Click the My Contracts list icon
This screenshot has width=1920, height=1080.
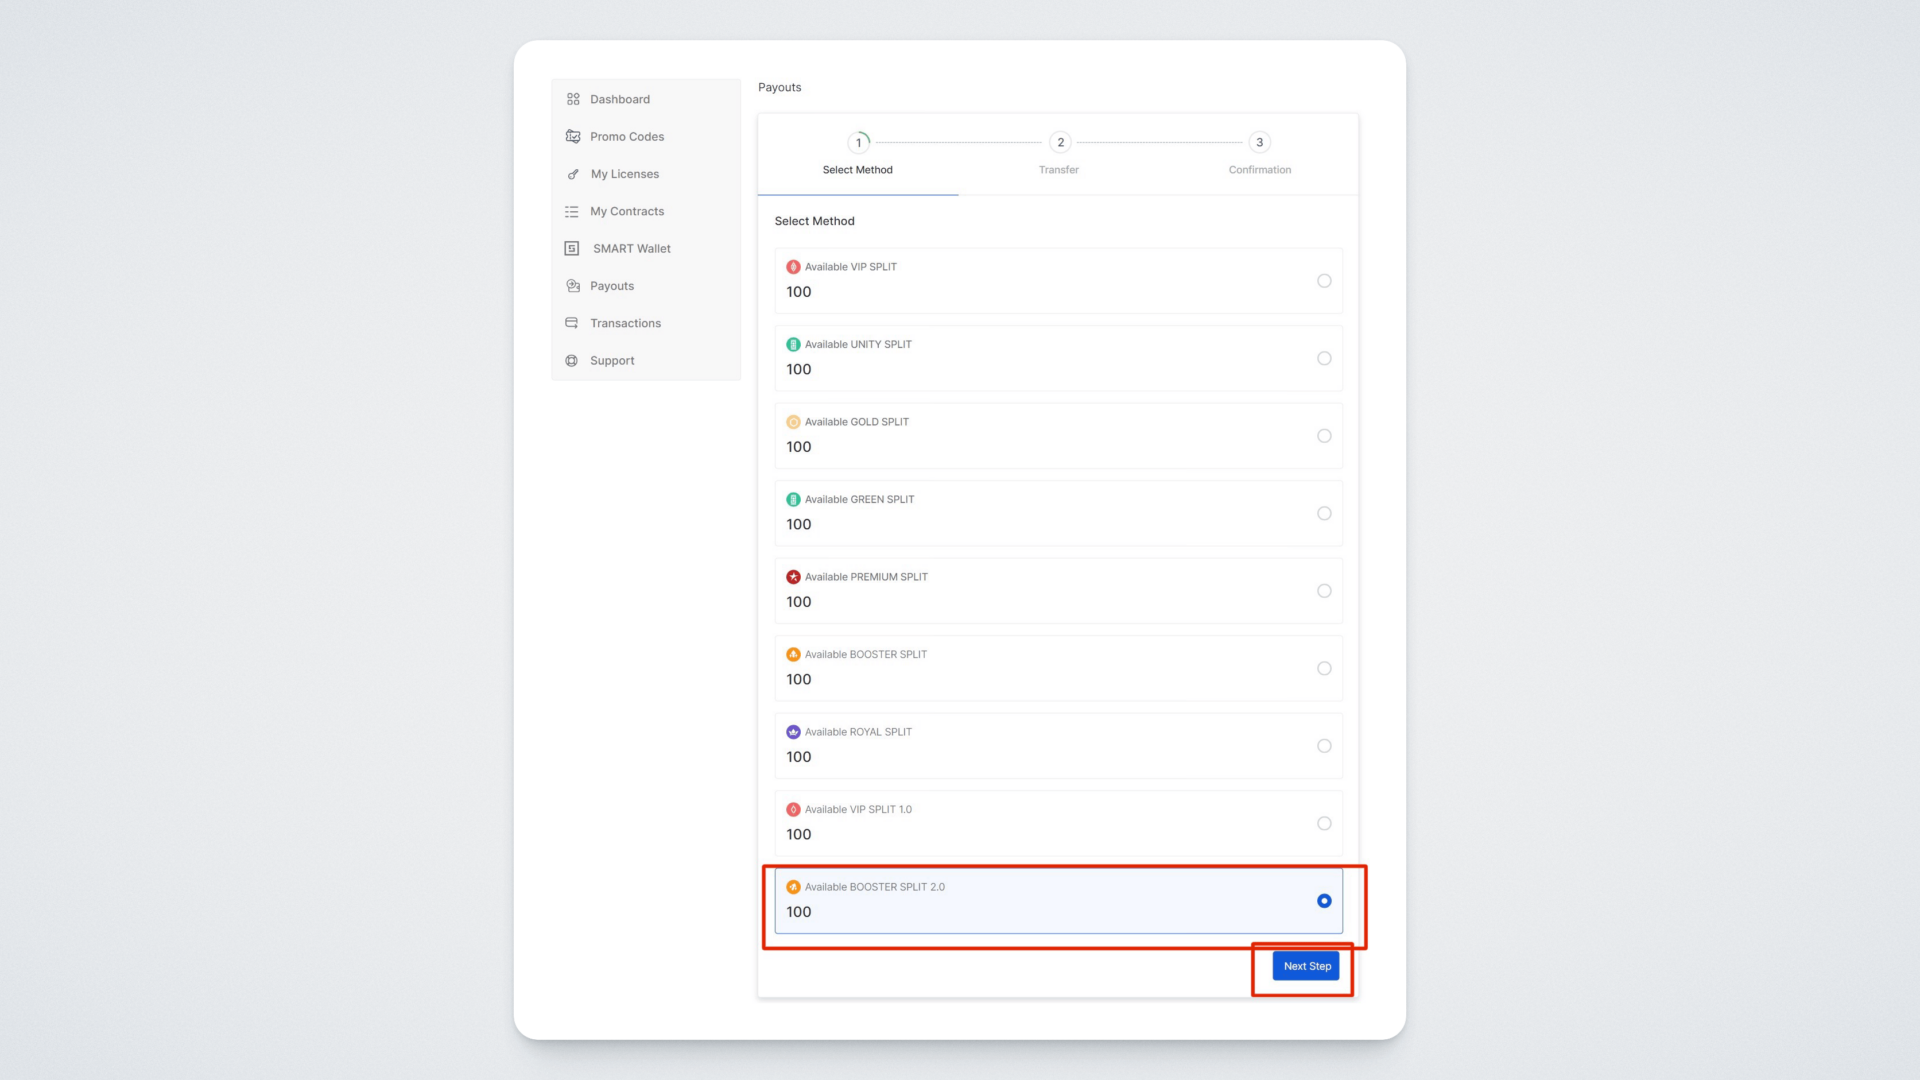tap(572, 211)
